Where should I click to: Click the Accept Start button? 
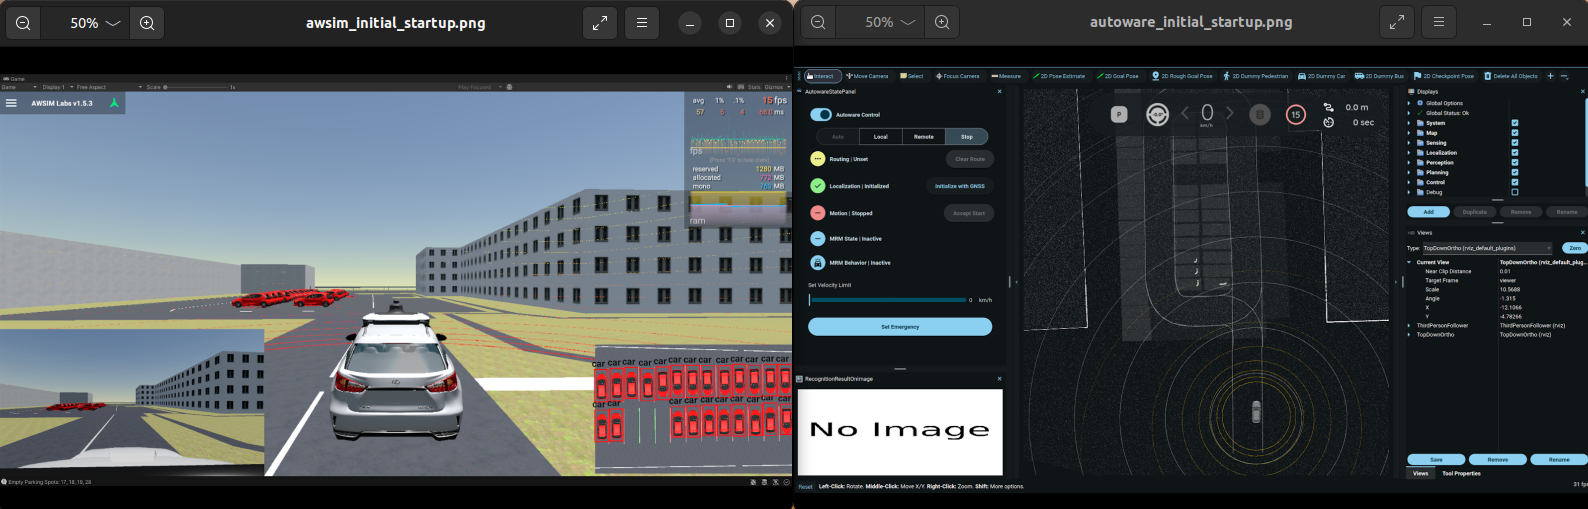point(969,213)
